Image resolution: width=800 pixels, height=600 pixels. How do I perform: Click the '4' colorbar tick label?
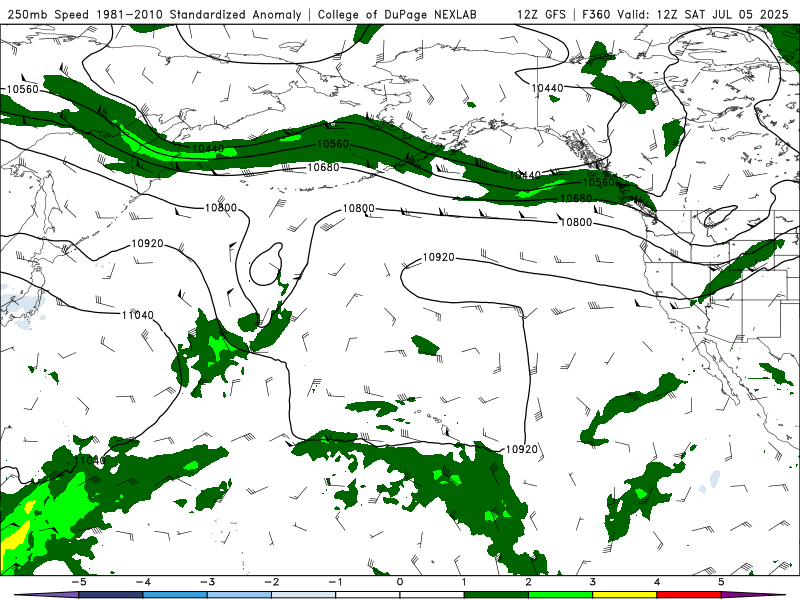coord(657,582)
